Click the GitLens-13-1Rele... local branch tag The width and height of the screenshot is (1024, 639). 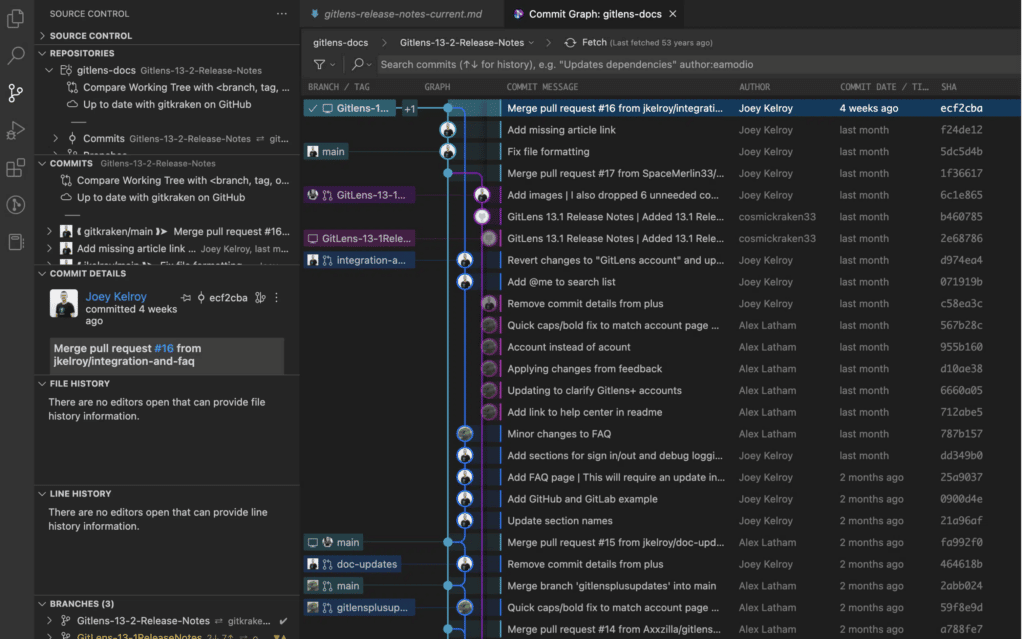pyautogui.click(x=359, y=238)
